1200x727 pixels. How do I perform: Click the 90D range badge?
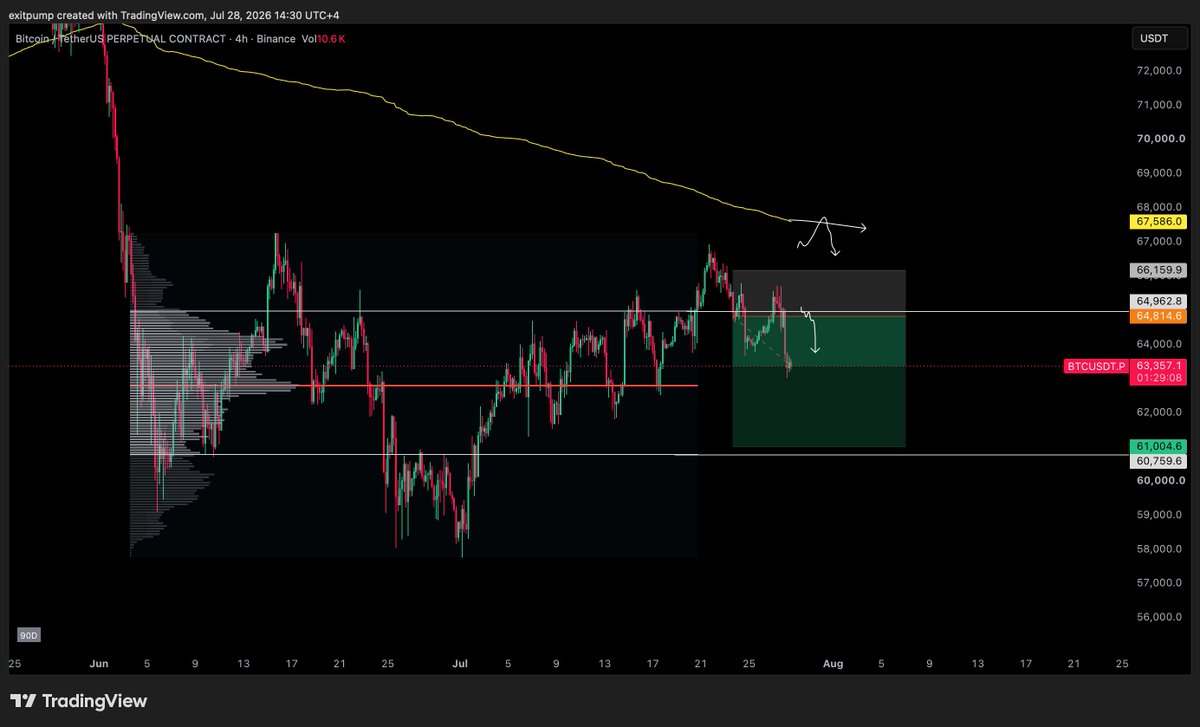(31, 635)
